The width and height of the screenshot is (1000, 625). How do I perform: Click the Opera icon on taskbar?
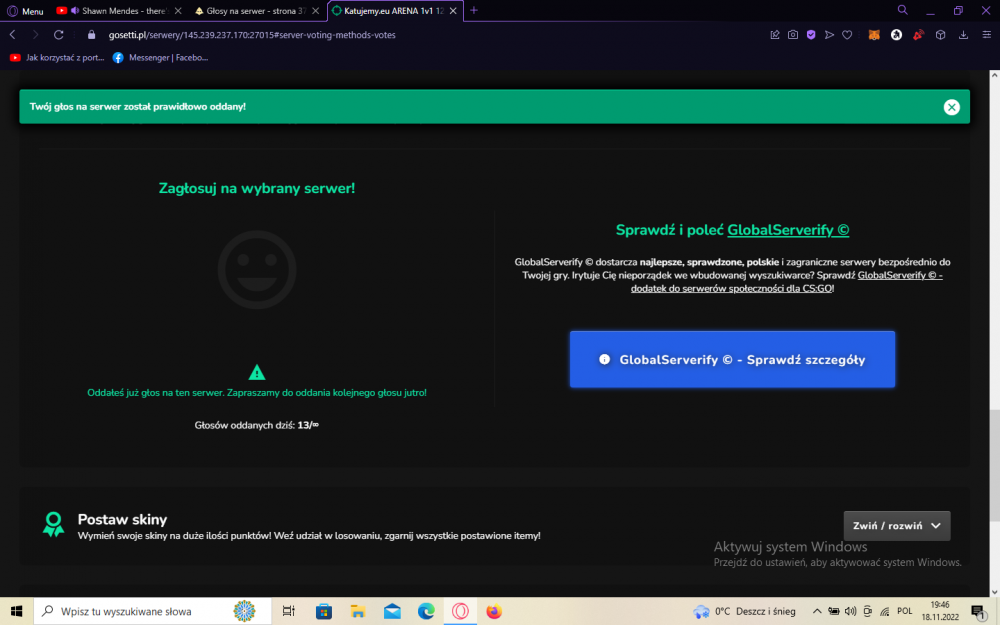(x=460, y=611)
